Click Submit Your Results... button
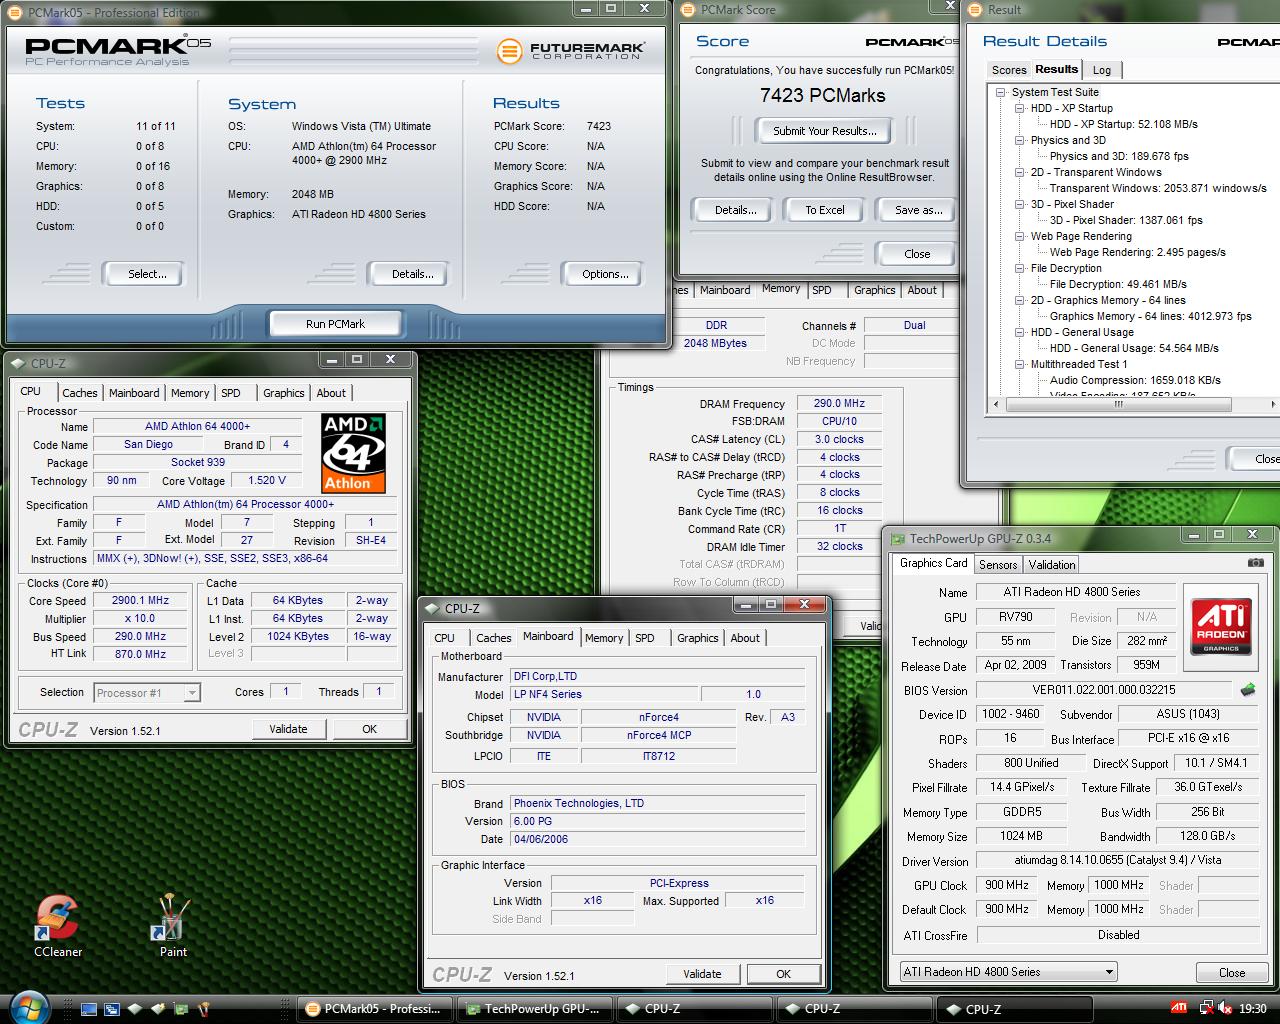Viewport: 1280px width, 1024px height. pos(824,131)
